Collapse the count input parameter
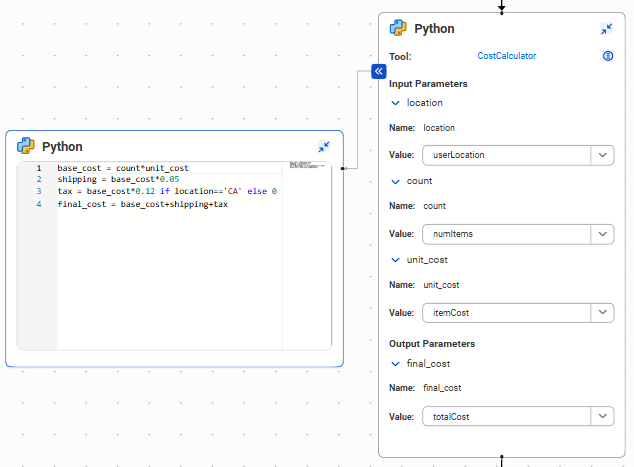This screenshot has width=634, height=467. click(x=395, y=182)
